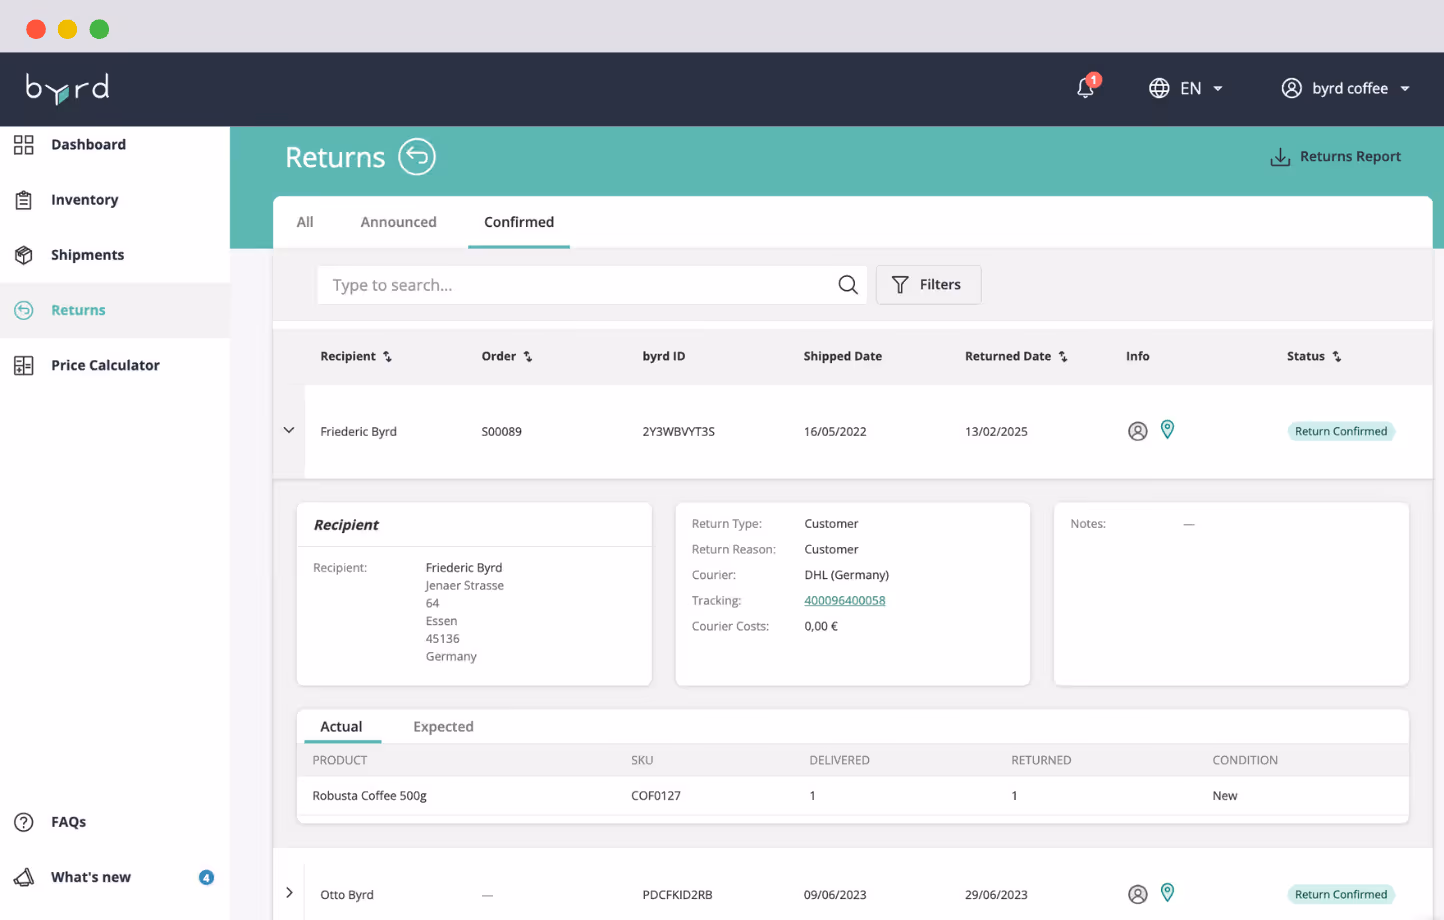The image size is (1444, 920).
Task: Select the Inventory sidebar icon
Action: pyautogui.click(x=24, y=199)
